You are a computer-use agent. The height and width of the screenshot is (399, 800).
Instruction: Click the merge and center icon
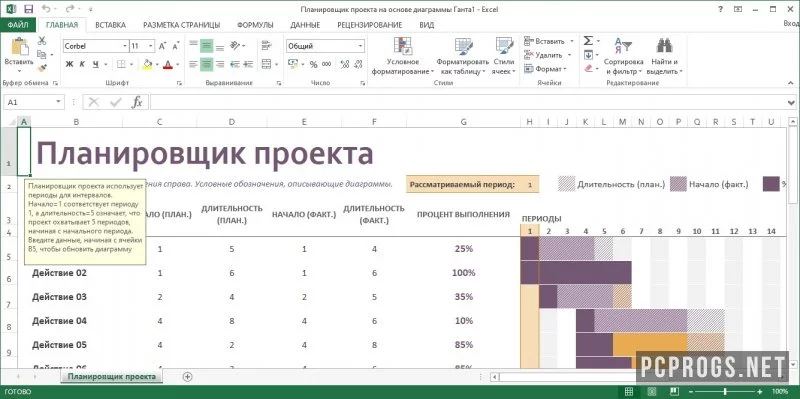[266, 64]
